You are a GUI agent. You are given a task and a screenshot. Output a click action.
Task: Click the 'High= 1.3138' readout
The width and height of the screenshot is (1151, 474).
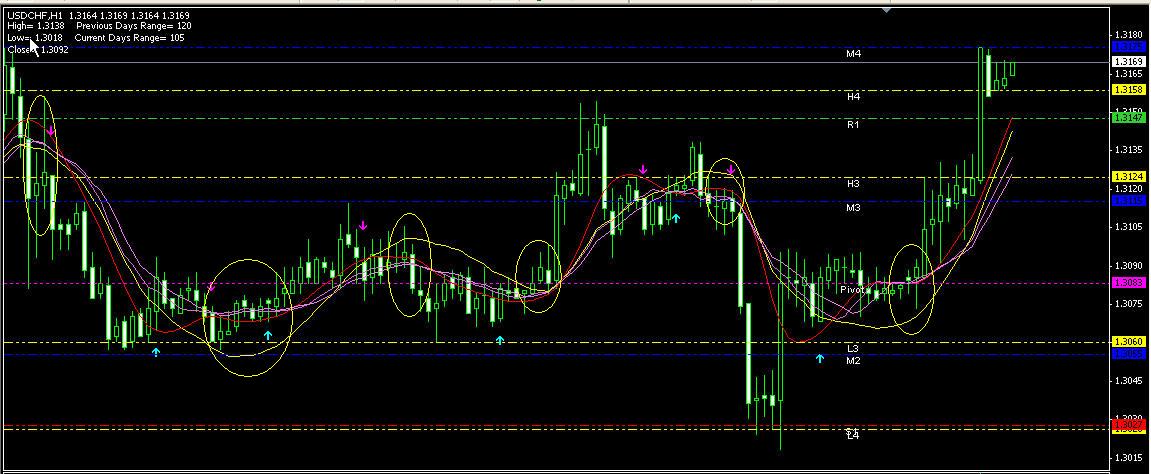(x=36, y=26)
